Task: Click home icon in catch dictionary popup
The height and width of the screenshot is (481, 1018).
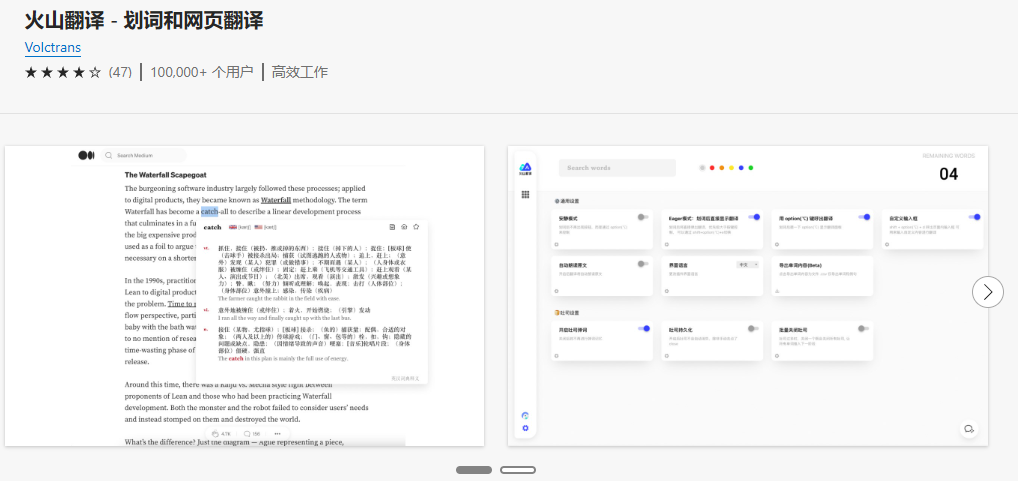Action: tap(404, 227)
